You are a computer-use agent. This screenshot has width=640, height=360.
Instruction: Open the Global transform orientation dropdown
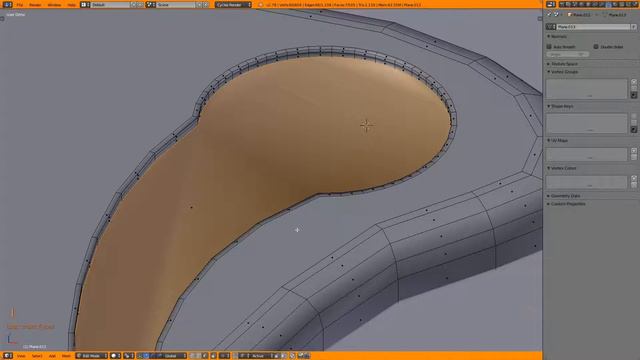click(175, 356)
